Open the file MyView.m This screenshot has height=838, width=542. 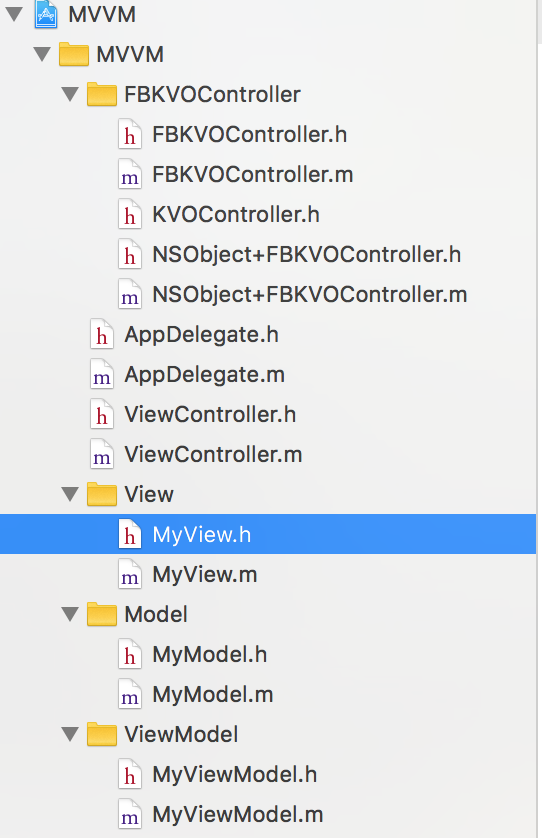point(205,575)
